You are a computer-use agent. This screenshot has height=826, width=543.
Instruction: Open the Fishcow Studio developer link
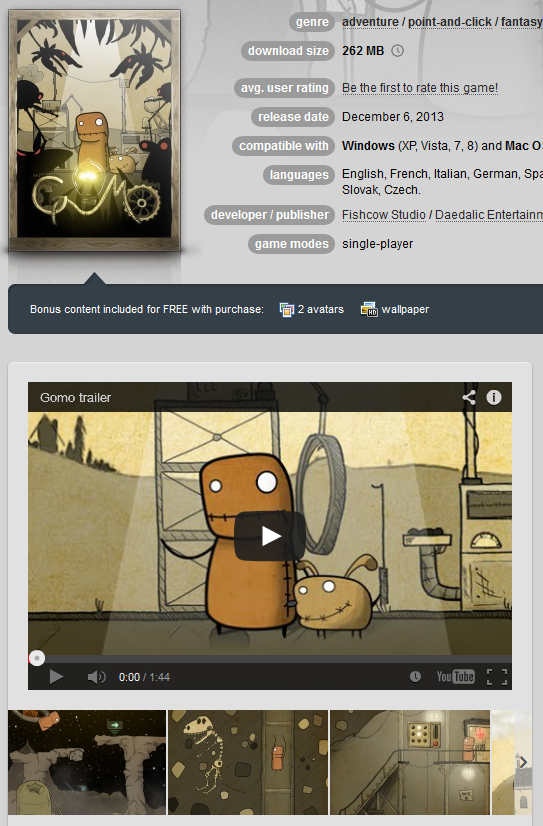coord(383,215)
